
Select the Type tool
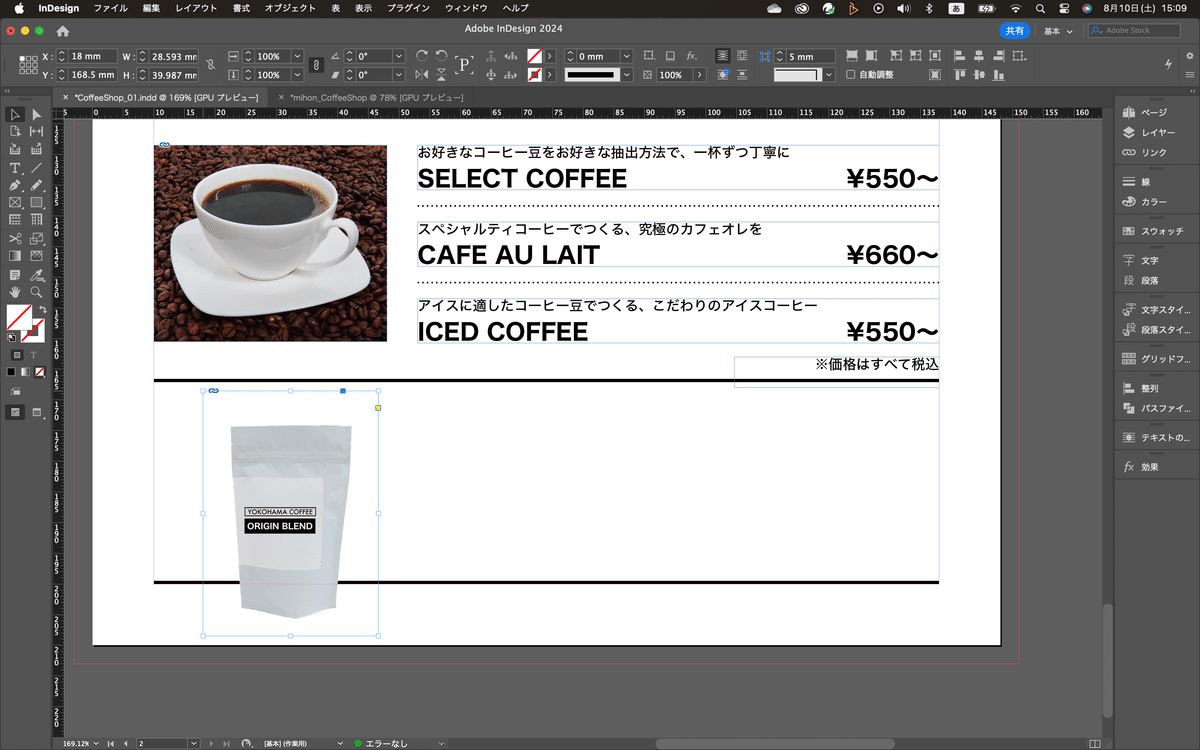(15, 168)
